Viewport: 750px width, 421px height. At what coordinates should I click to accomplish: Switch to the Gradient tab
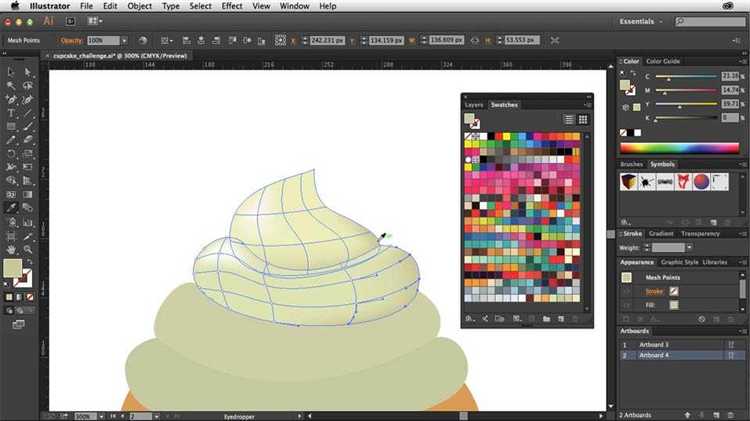(x=662, y=233)
